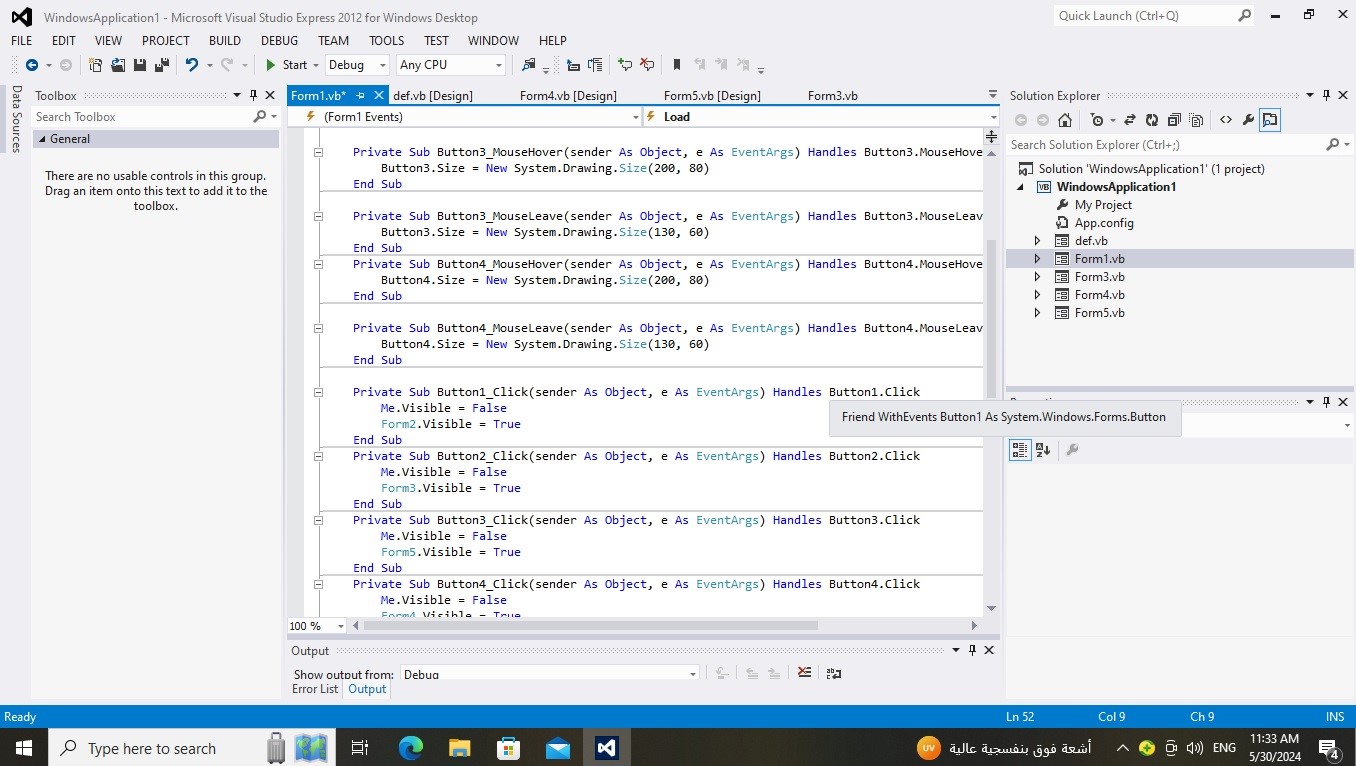The image size is (1356, 766).
Task: Toggle a bookmark with the bookmark icon
Action: pos(677,65)
